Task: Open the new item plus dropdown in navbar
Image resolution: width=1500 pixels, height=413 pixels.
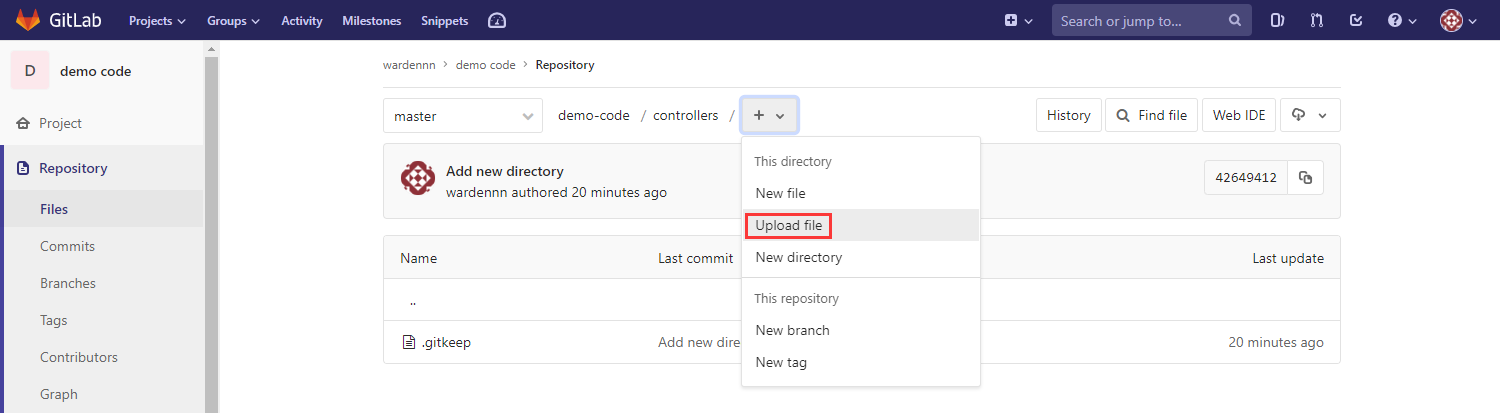Action: (x=1018, y=20)
